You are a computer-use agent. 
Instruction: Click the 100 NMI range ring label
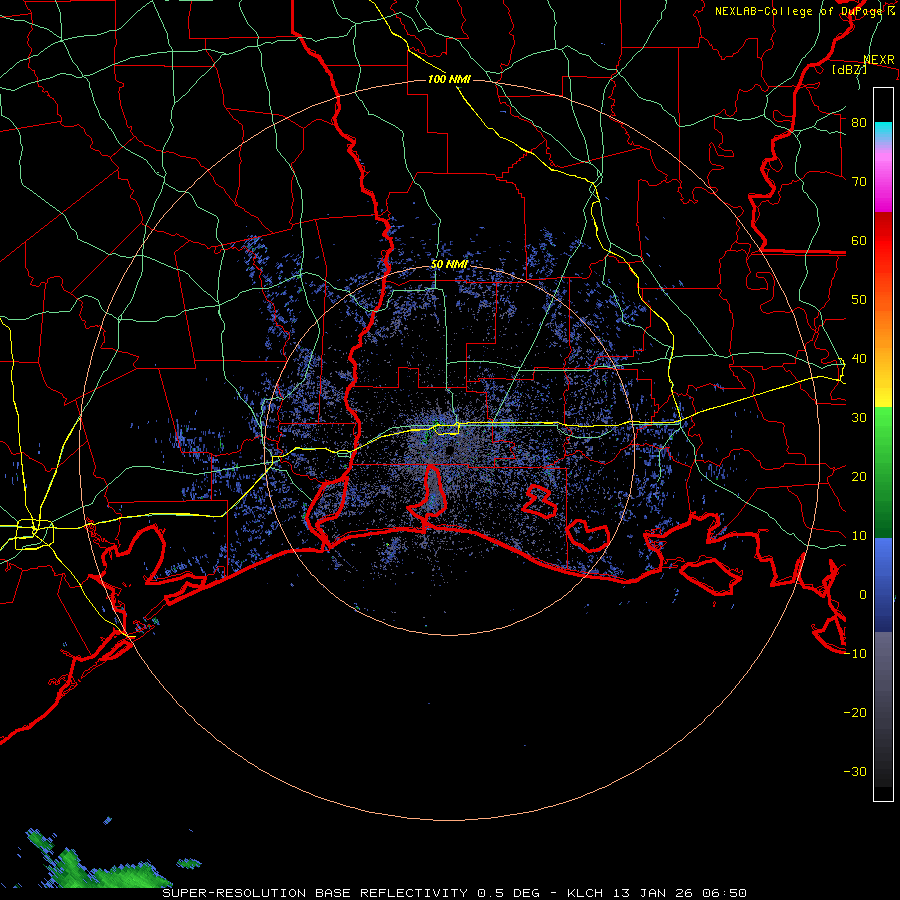pyautogui.click(x=449, y=79)
